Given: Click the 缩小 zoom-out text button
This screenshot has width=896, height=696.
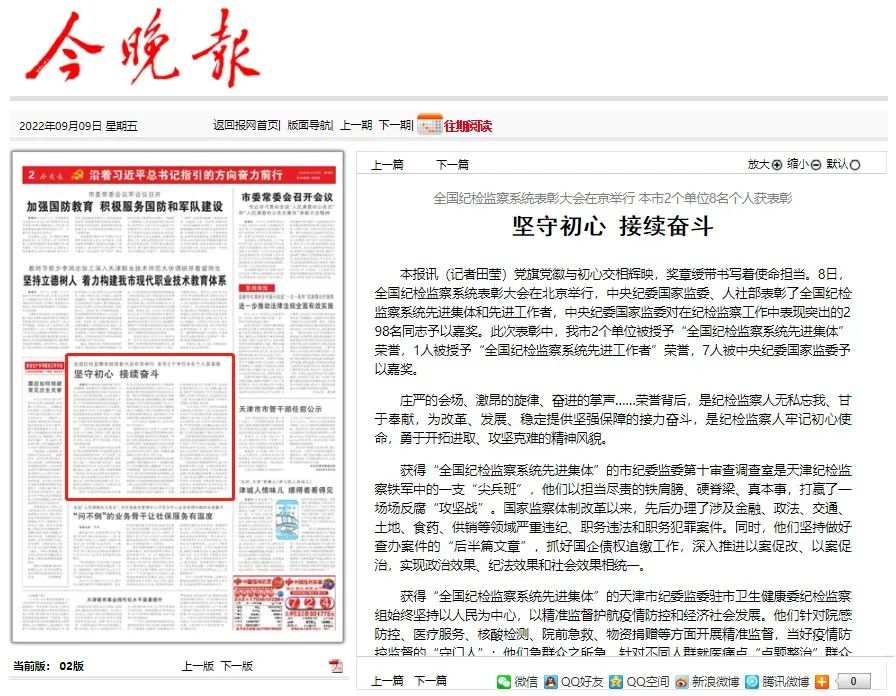Looking at the screenshot, I should coord(803,165).
